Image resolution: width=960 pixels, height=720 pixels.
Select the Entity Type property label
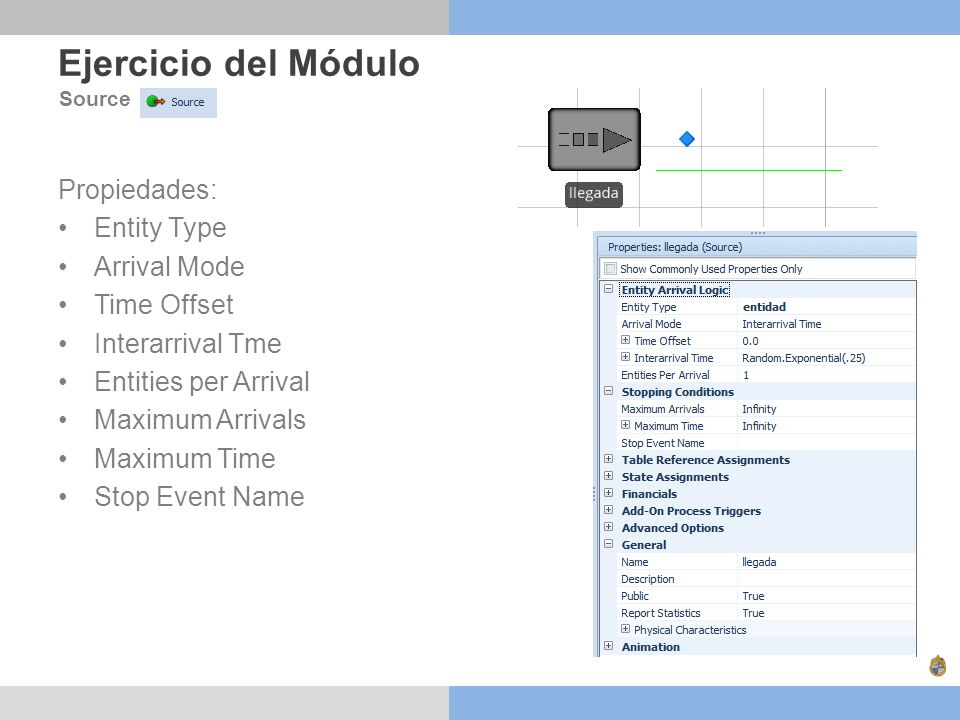648,307
